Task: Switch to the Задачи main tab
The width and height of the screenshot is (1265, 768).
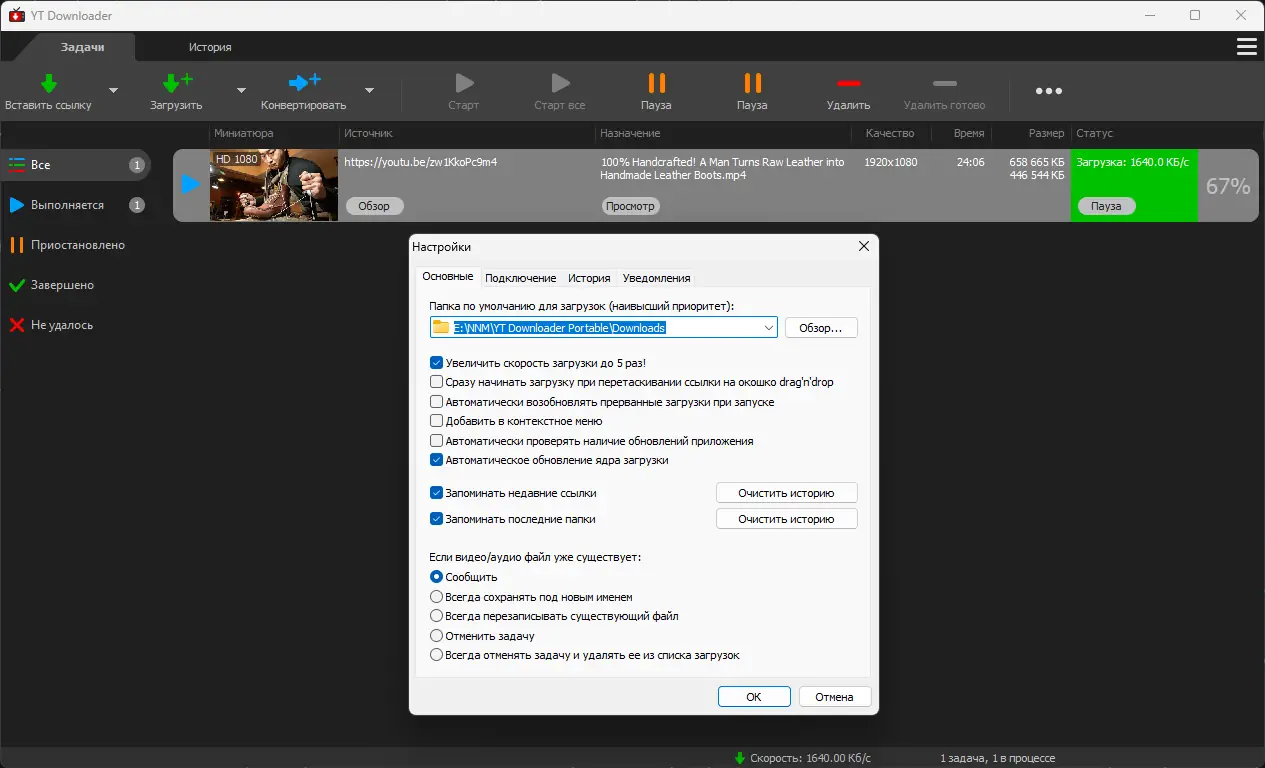Action: (x=82, y=47)
